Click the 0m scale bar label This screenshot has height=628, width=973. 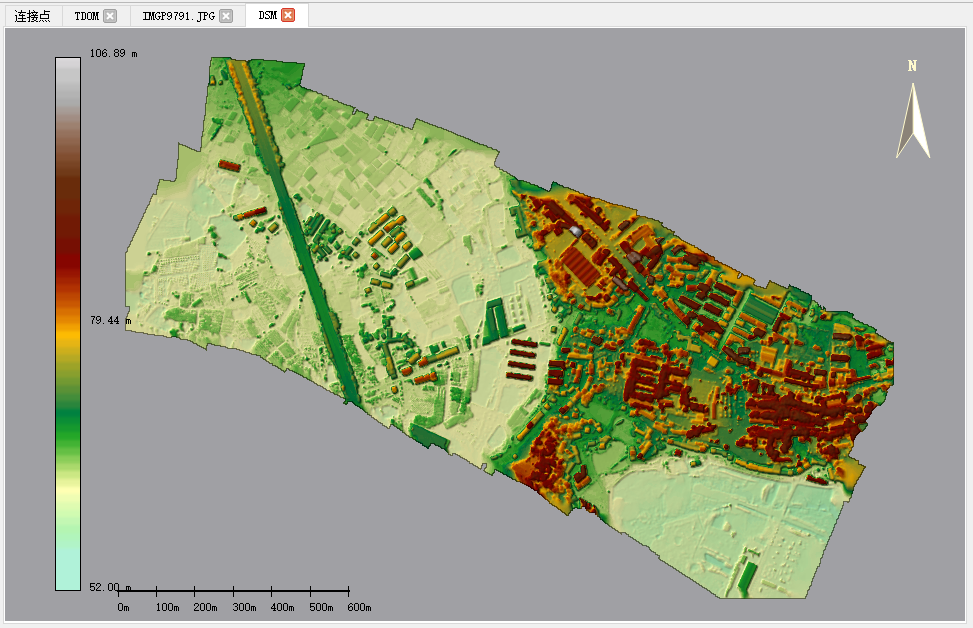coord(123,608)
